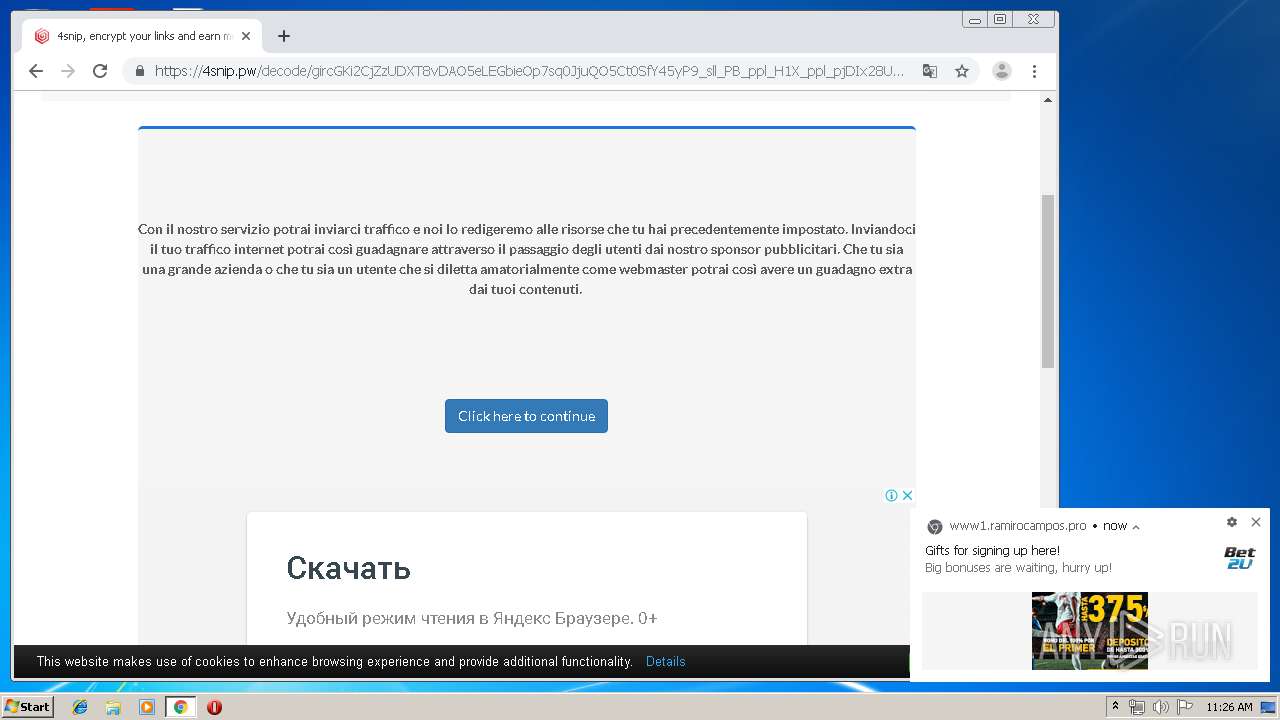
Task: Show hidden system tray icons
Action: point(1115,707)
